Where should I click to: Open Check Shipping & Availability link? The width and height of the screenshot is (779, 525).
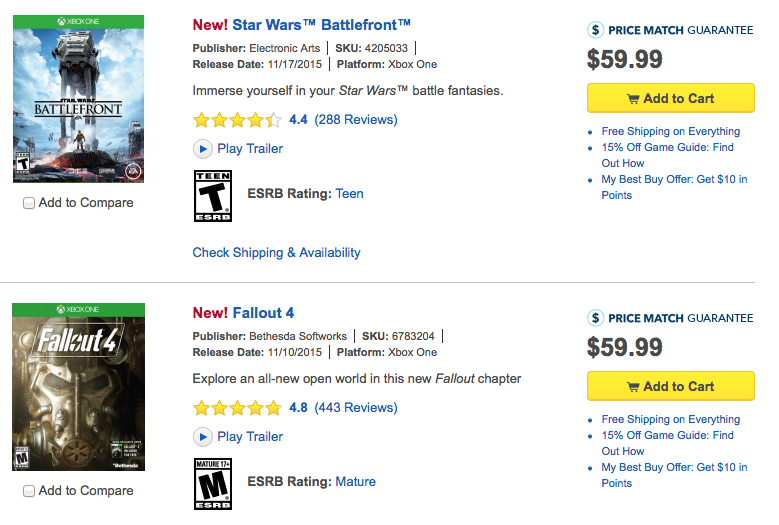(x=276, y=253)
